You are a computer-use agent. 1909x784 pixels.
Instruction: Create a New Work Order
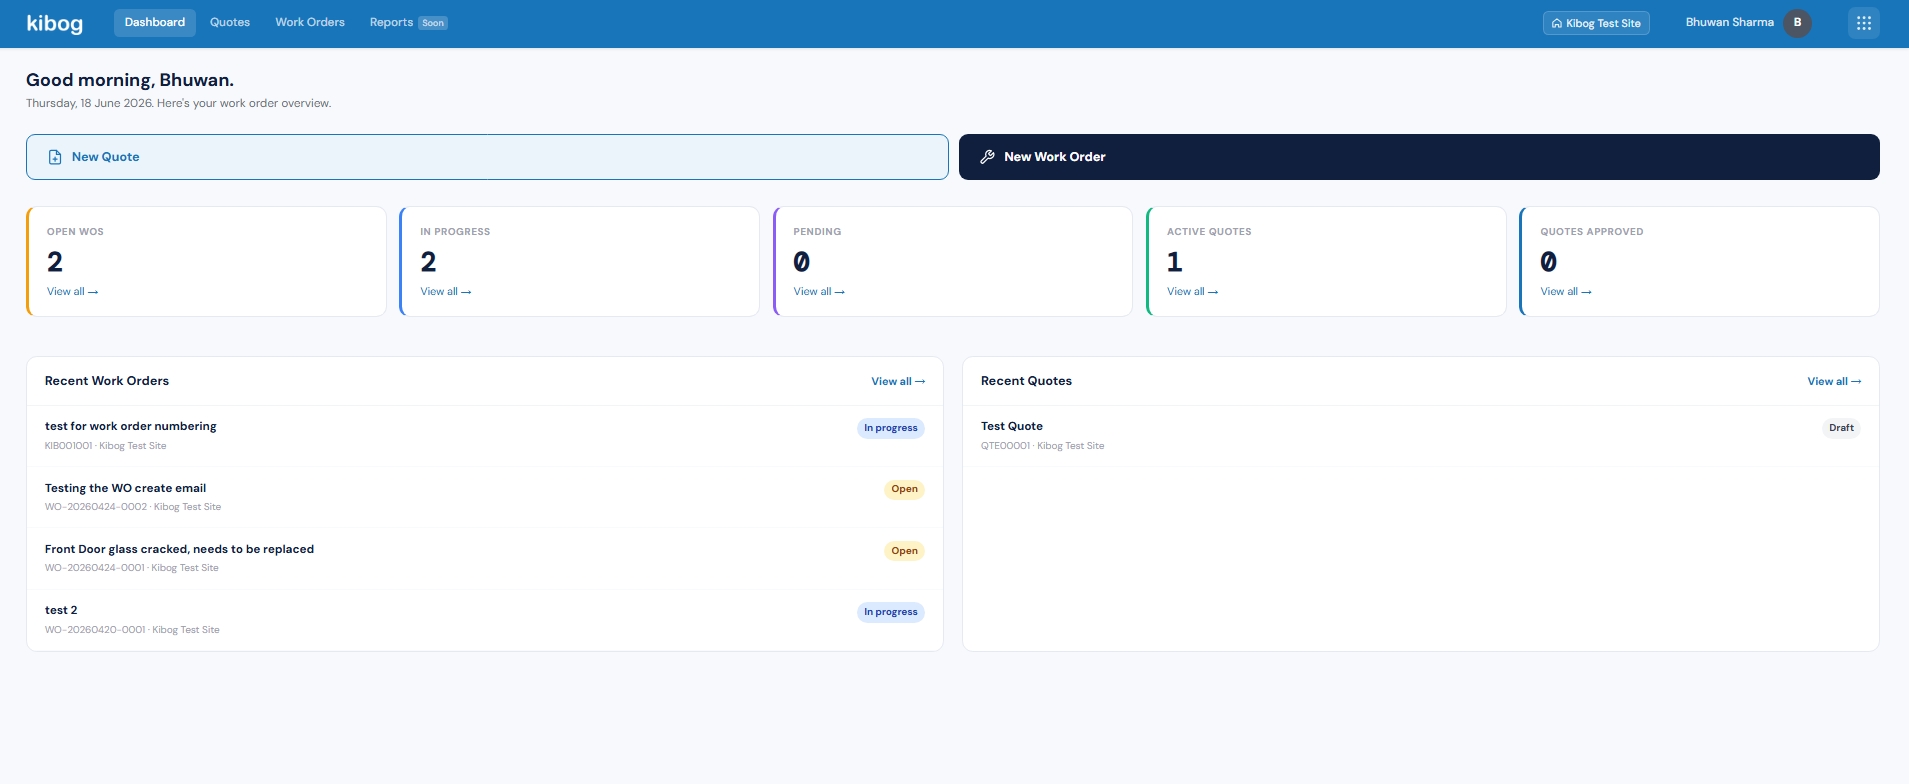coord(1419,157)
